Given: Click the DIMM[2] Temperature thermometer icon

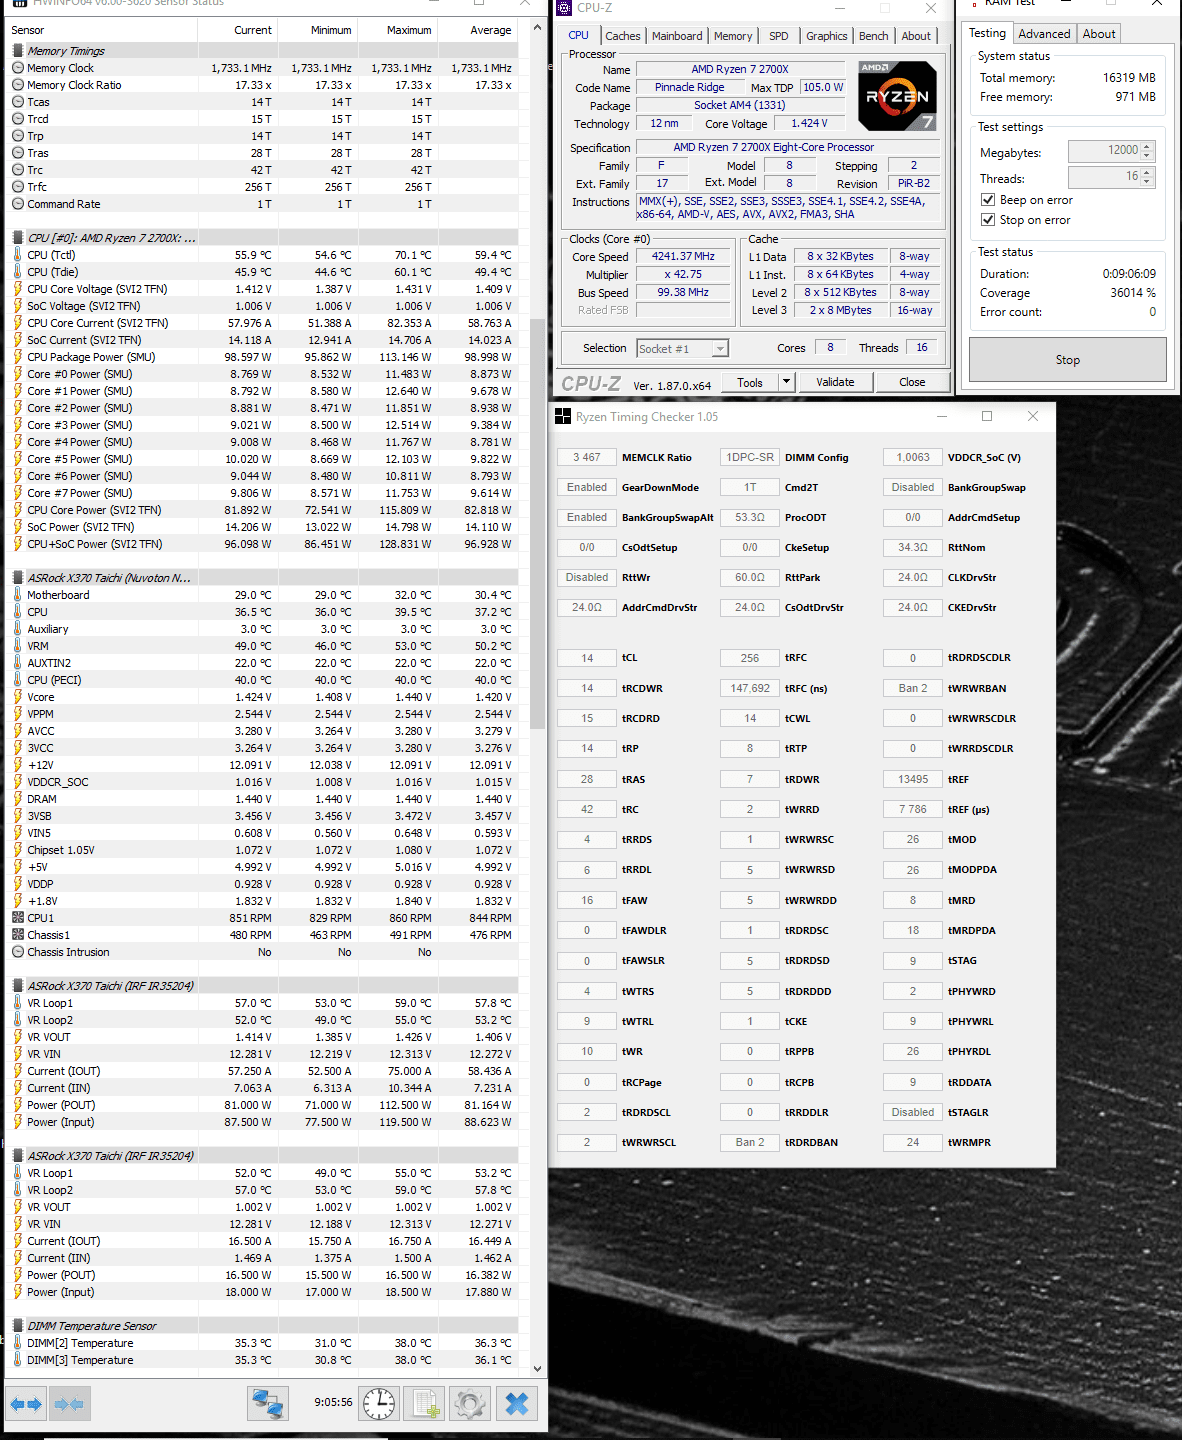Looking at the screenshot, I should [x=18, y=1343].
